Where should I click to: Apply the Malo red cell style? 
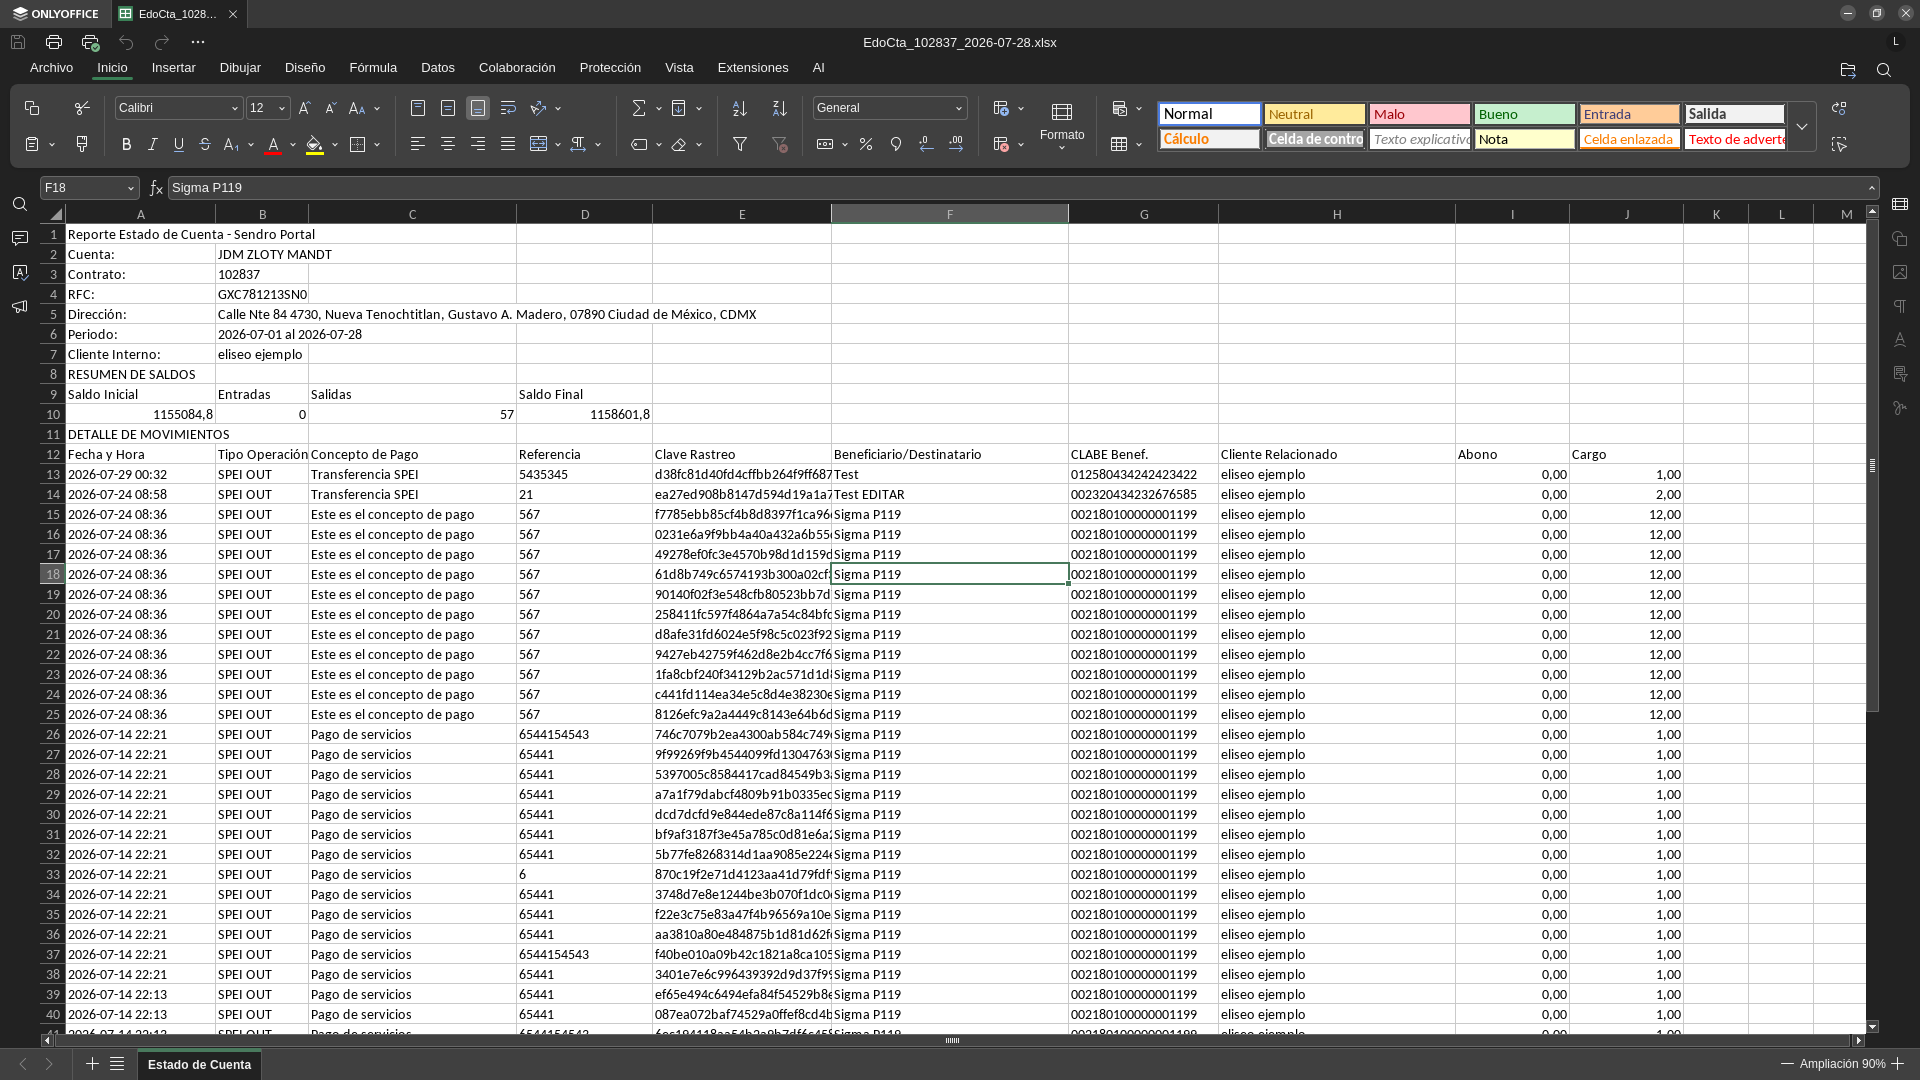[1419, 114]
